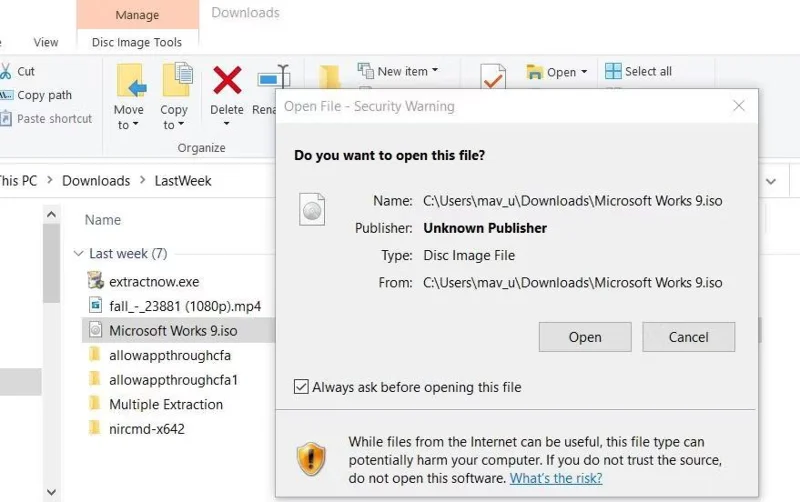The width and height of the screenshot is (800, 502).
Task: Expand the New item dropdown arrow
Action: tap(435, 70)
